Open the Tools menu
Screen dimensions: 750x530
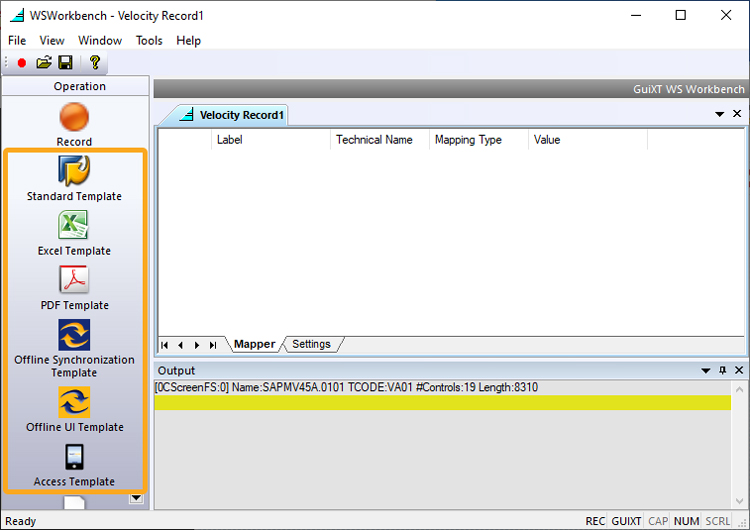(x=149, y=41)
